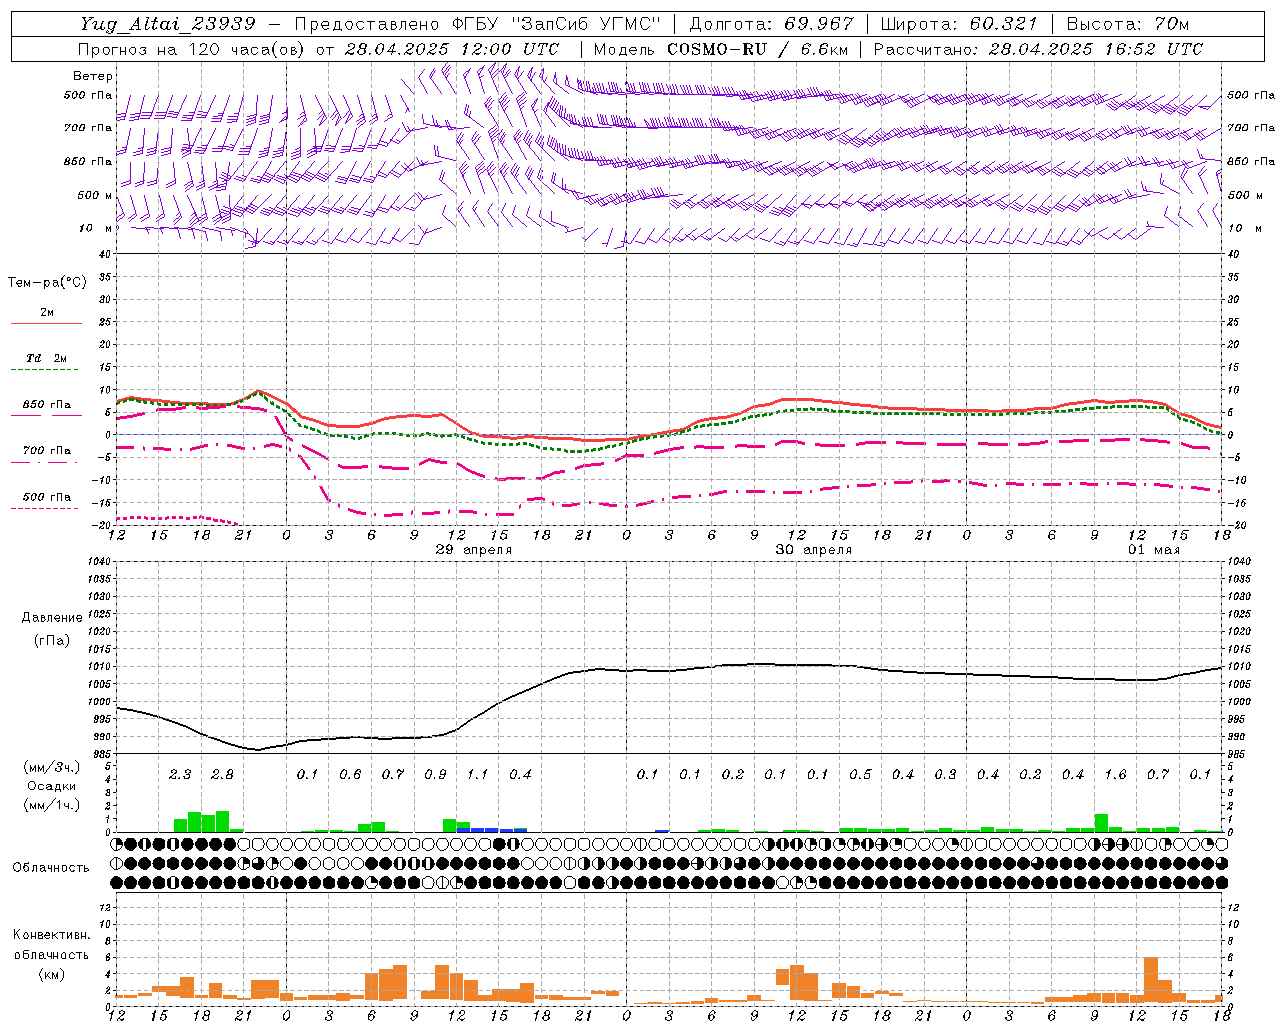This screenshot has width=1280, height=1024.
Task: Click the forecast start time 28.04.2025 12:00 UTC
Action: (x=452, y=49)
